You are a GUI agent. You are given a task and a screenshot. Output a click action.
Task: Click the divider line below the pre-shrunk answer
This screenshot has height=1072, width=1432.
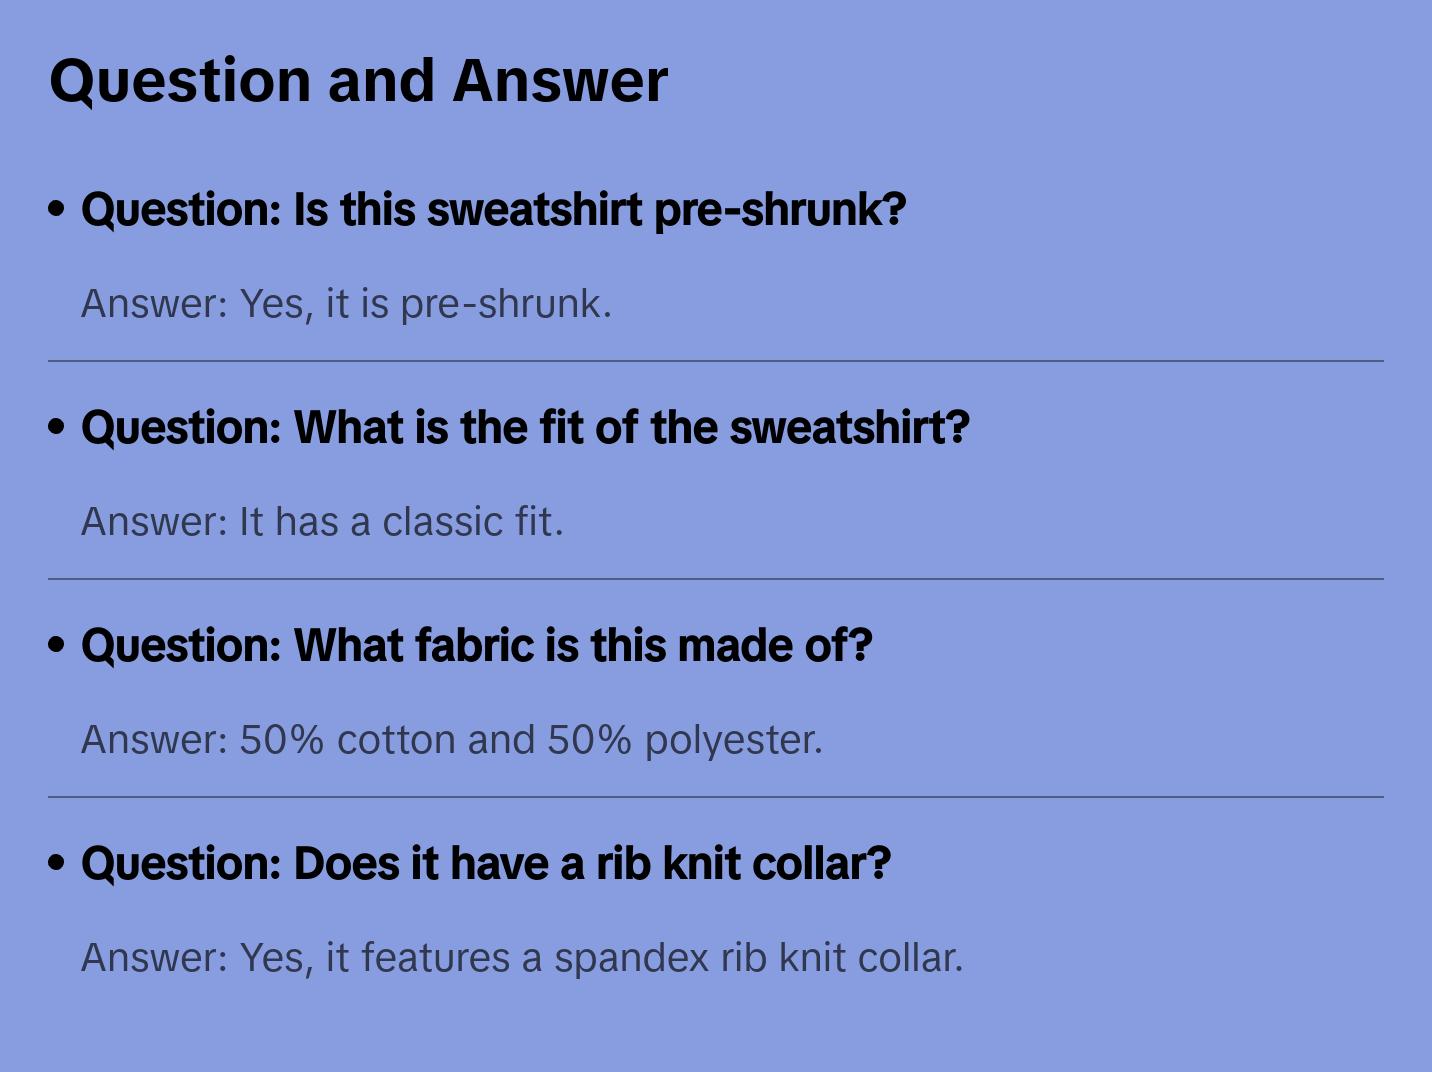716,361
